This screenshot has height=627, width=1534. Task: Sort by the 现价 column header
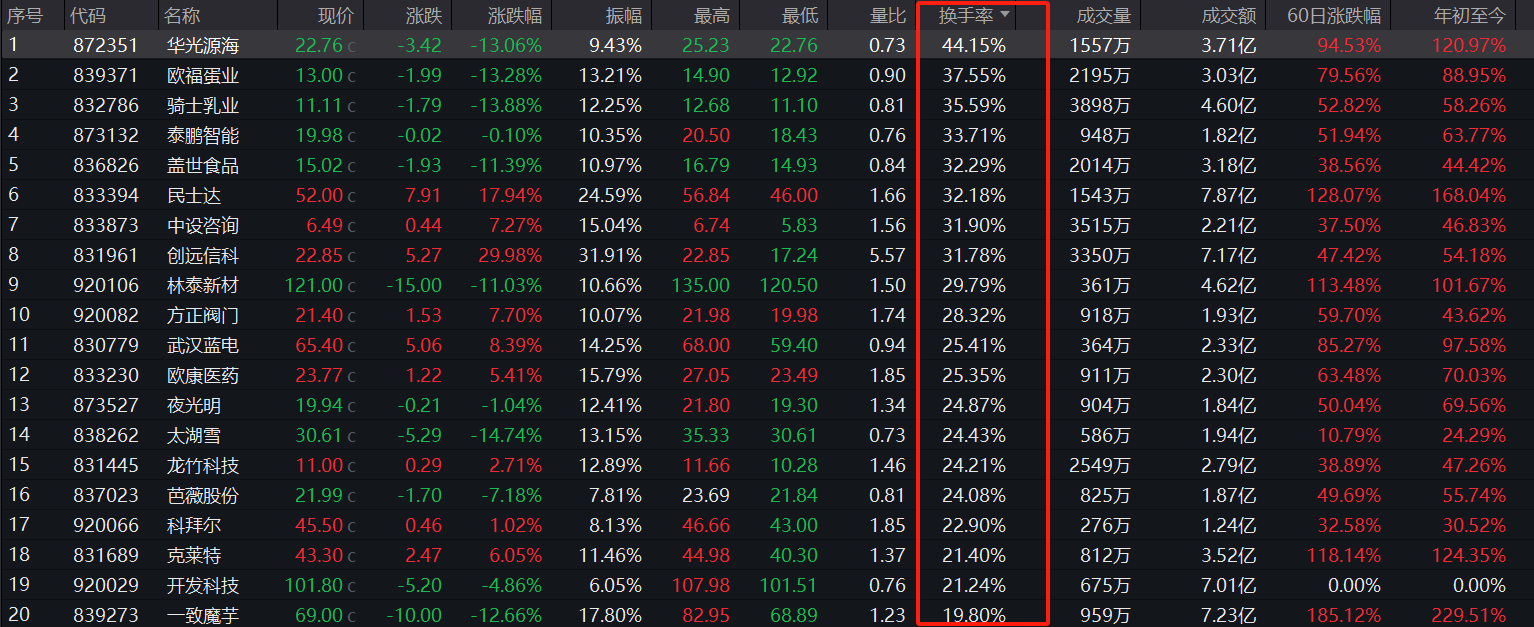pos(336,15)
